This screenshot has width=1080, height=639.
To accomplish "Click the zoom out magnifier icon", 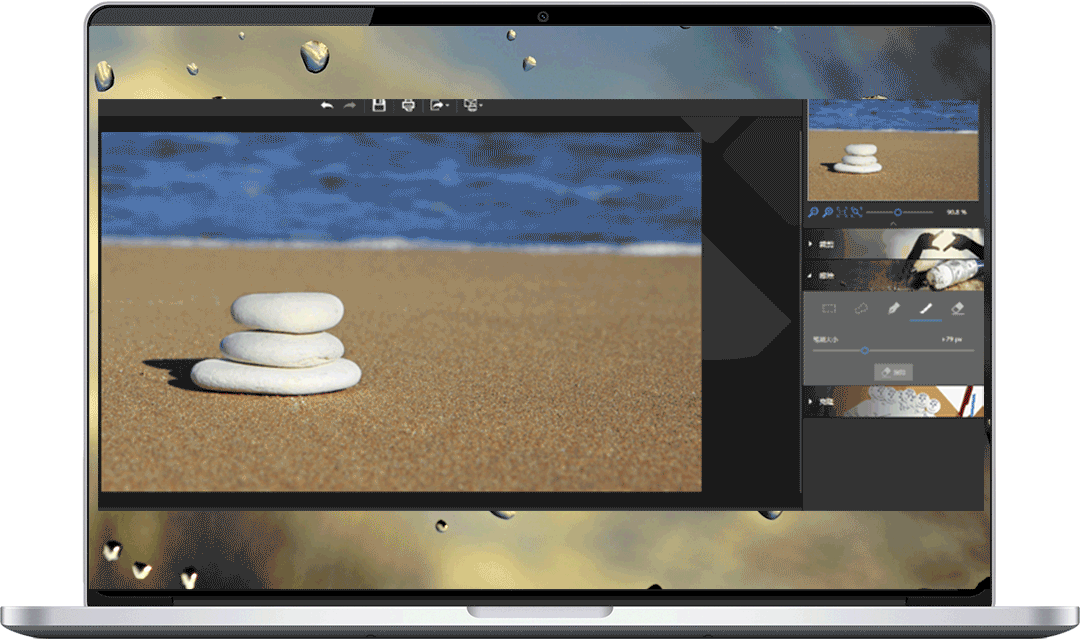I will point(813,212).
